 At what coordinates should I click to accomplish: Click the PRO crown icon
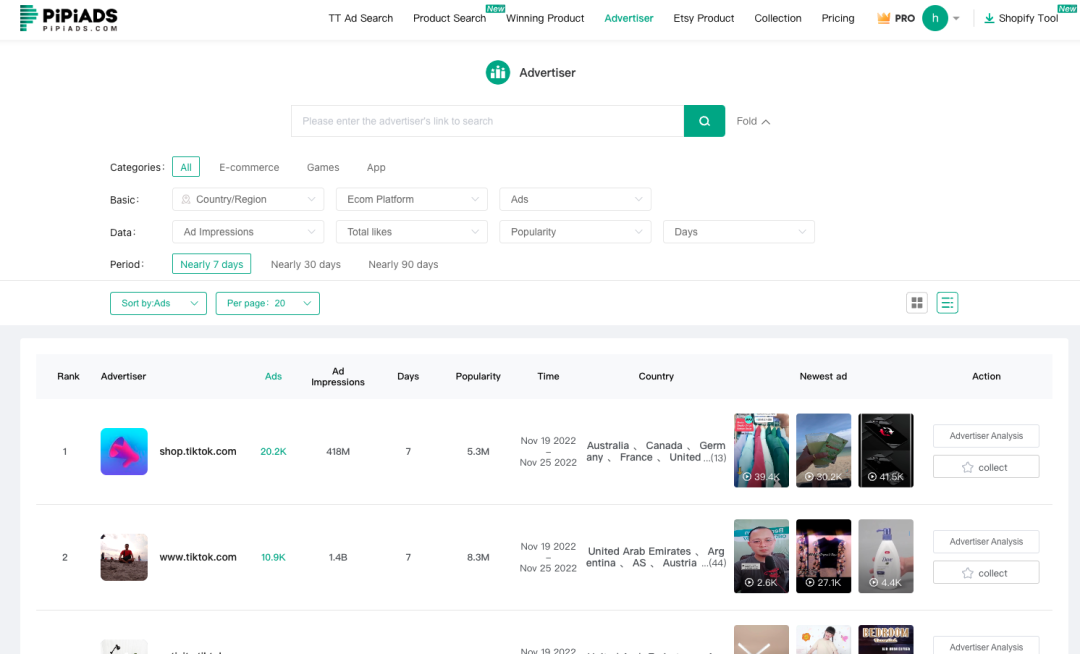[884, 17]
